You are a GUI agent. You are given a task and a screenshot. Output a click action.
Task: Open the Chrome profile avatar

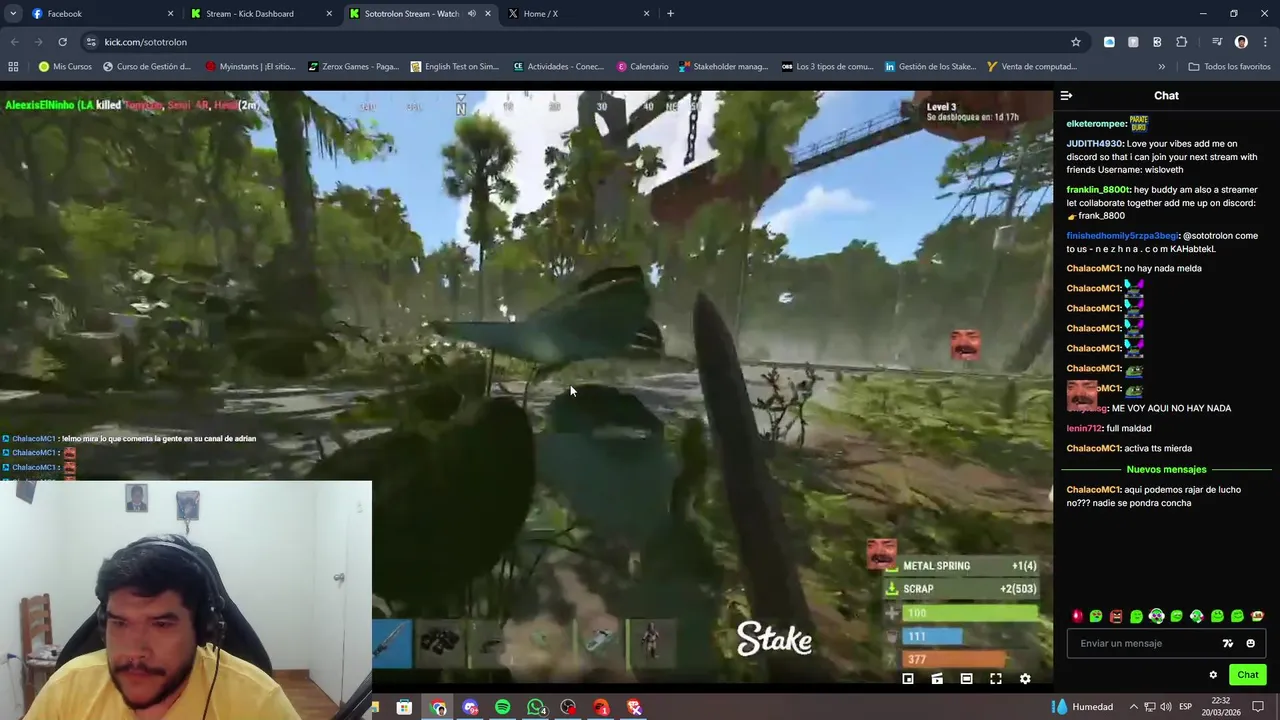pos(1242,42)
